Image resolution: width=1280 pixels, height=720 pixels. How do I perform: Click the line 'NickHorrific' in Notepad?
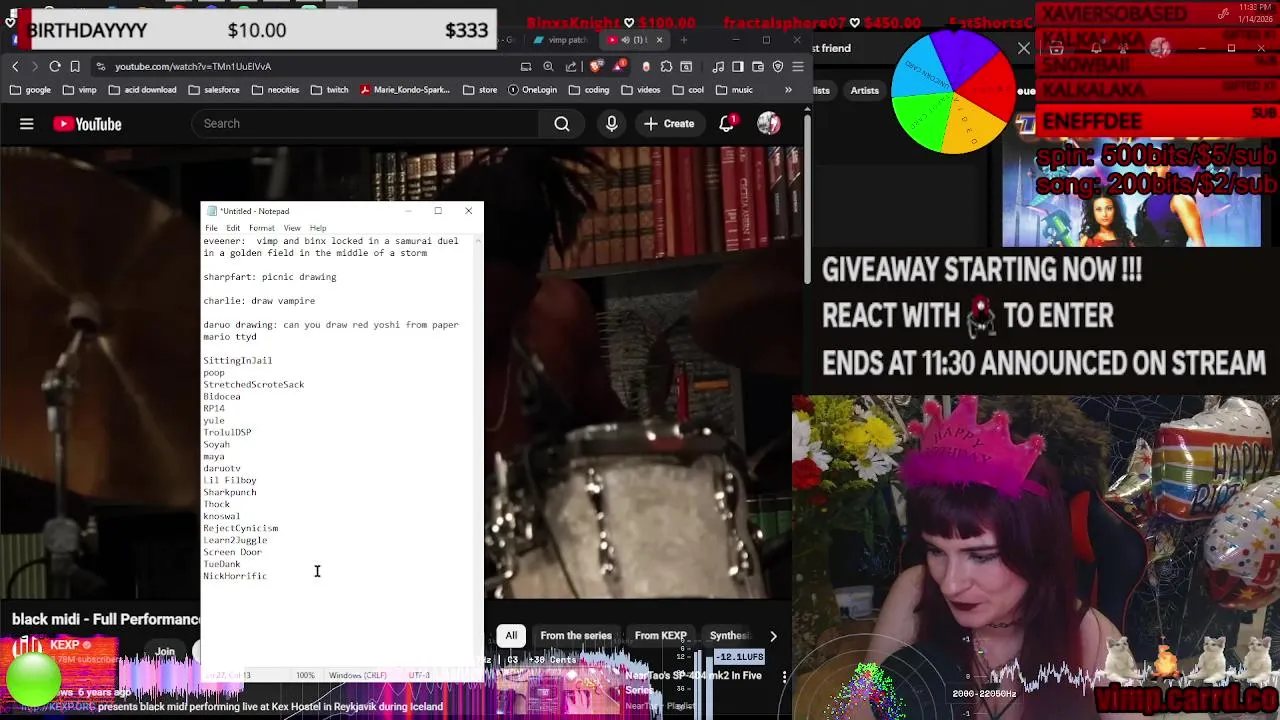pyautogui.click(x=235, y=576)
